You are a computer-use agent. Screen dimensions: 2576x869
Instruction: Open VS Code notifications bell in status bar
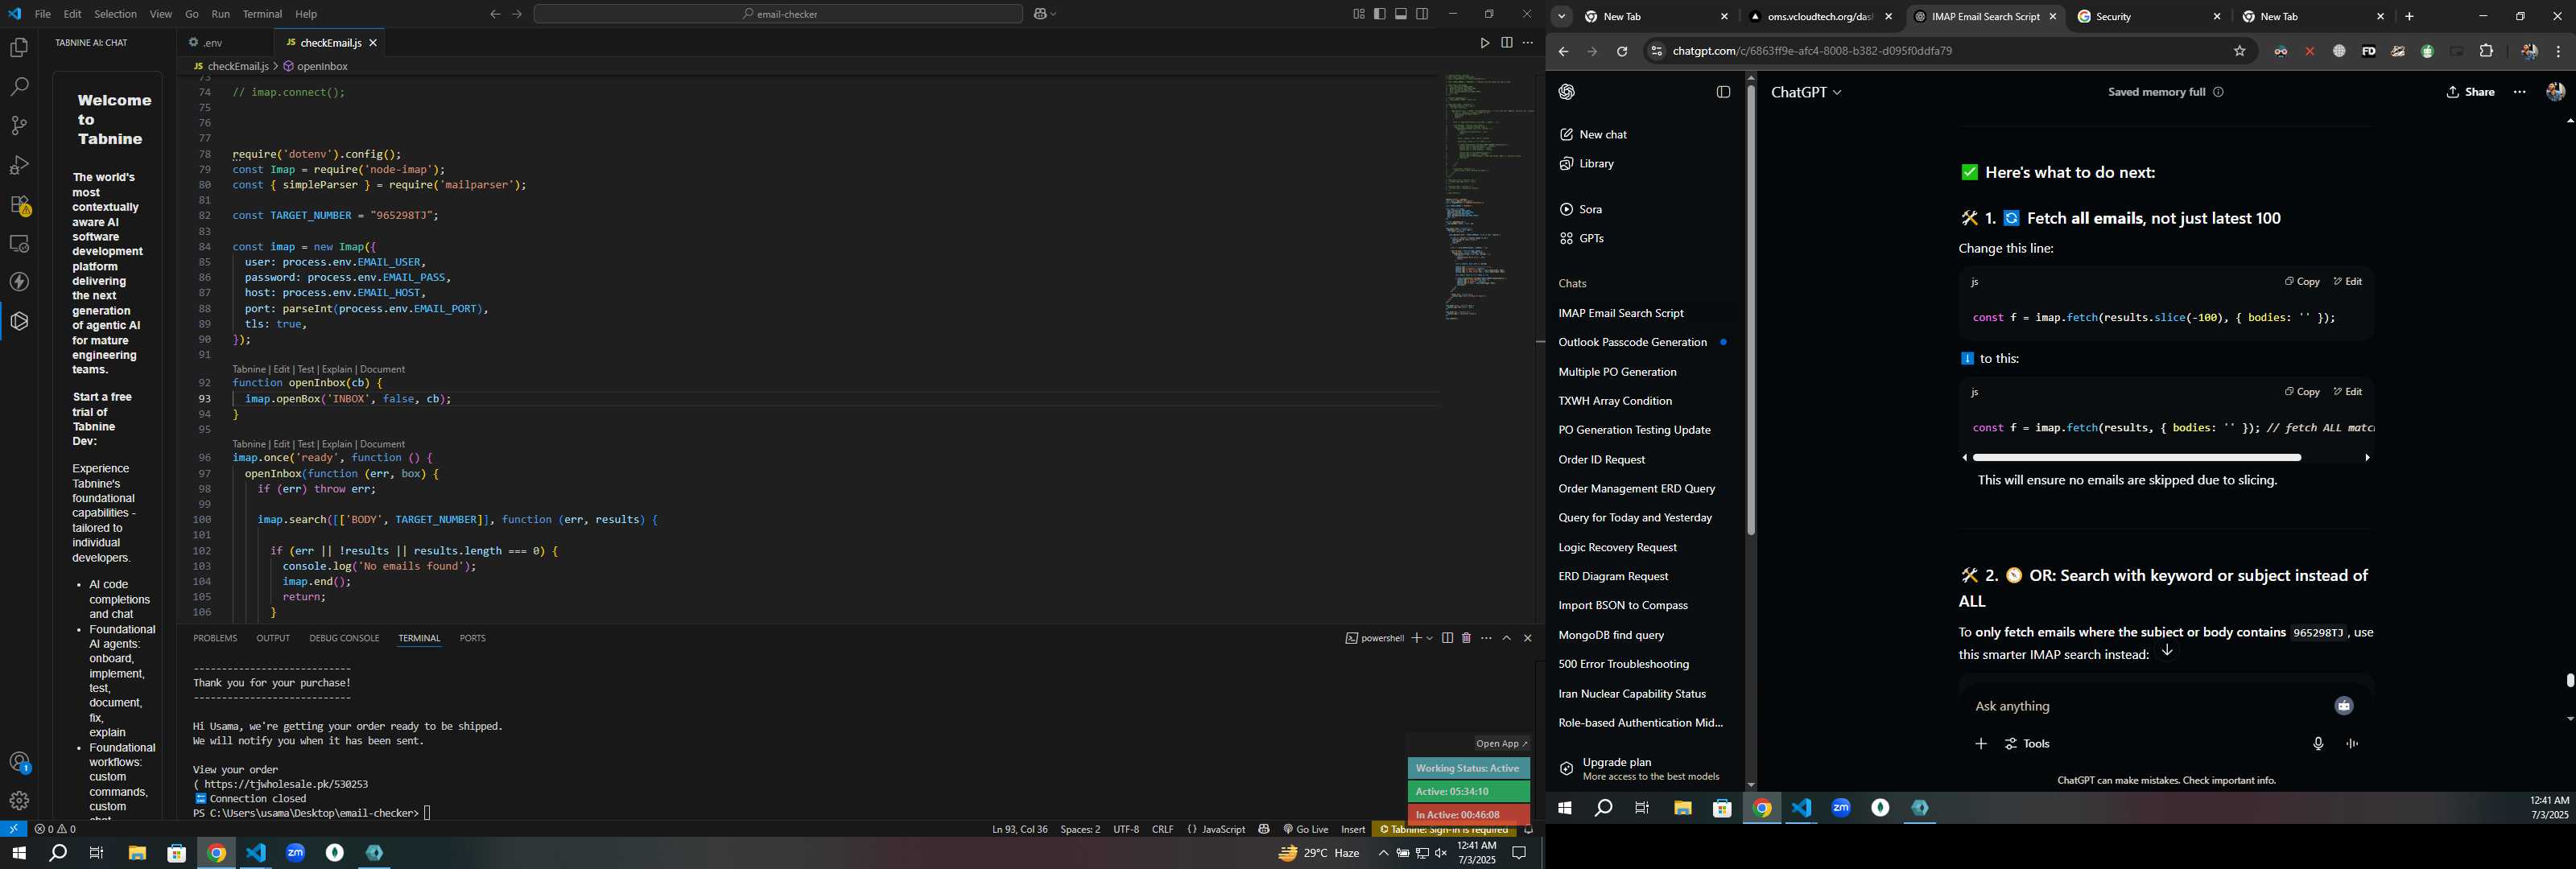click(x=1528, y=829)
